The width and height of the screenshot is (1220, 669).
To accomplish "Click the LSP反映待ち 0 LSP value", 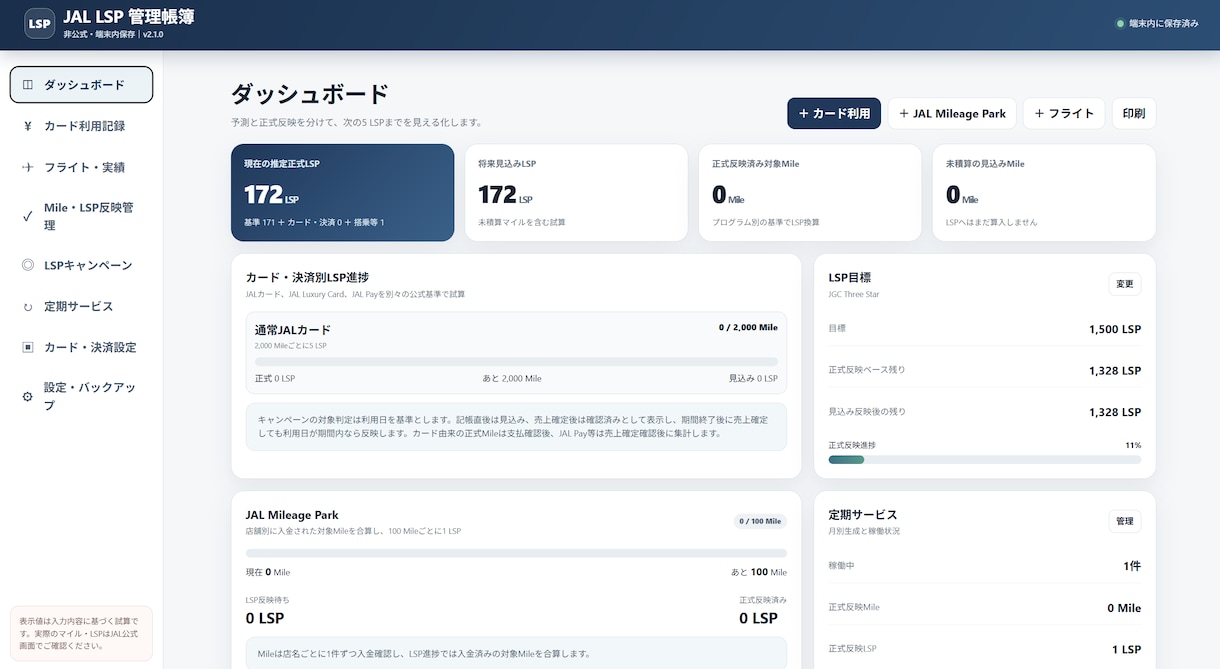I will 265,618.
